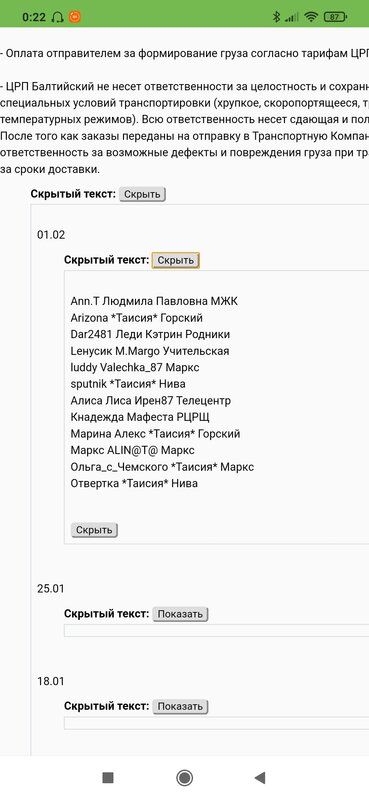369x800 pixels.
Task: Tap the headphones icon in status bar
Action: (x=58, y=17)
